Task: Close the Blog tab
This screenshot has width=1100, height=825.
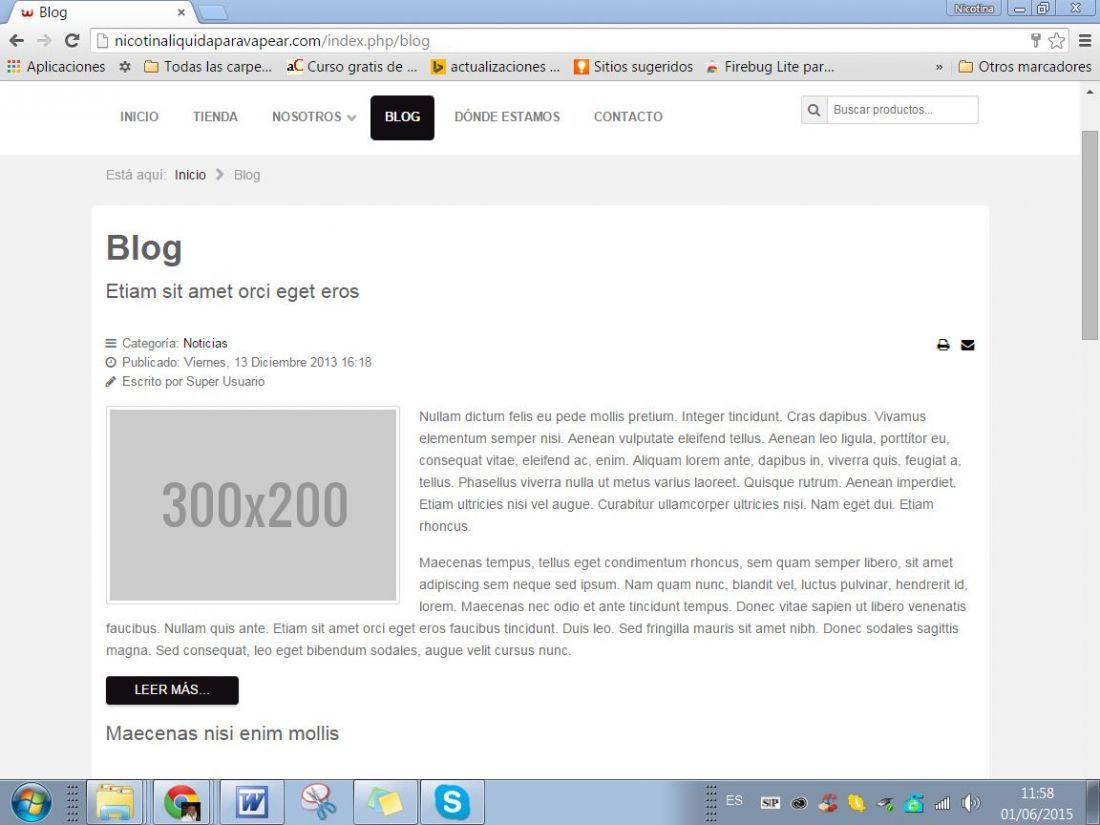Action: [181, 13]
